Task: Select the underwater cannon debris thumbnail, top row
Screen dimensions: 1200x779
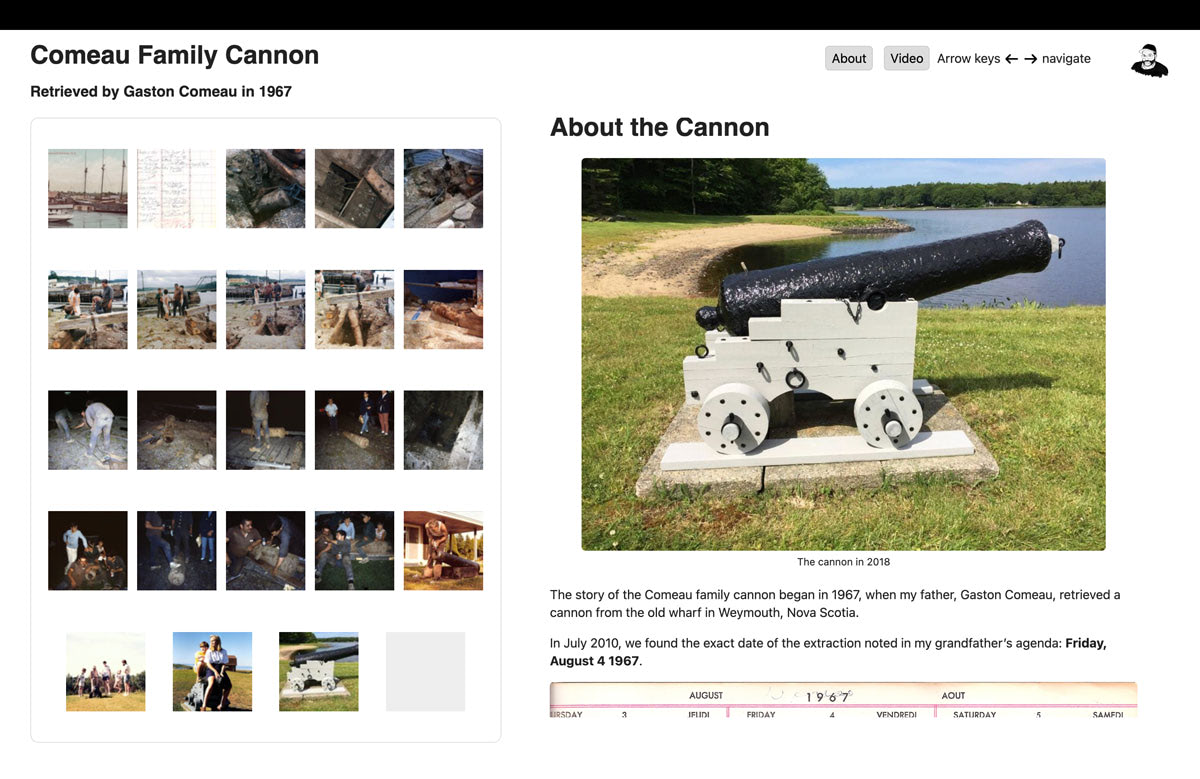Action: [x=265, y=188]
